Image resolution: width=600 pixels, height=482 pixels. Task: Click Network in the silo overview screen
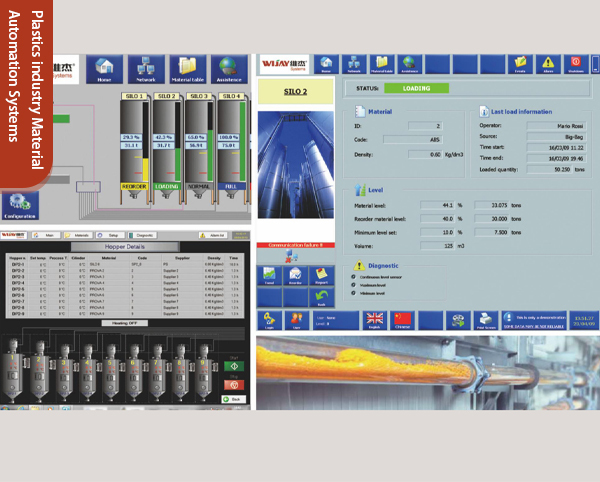(x=146, y=69)
